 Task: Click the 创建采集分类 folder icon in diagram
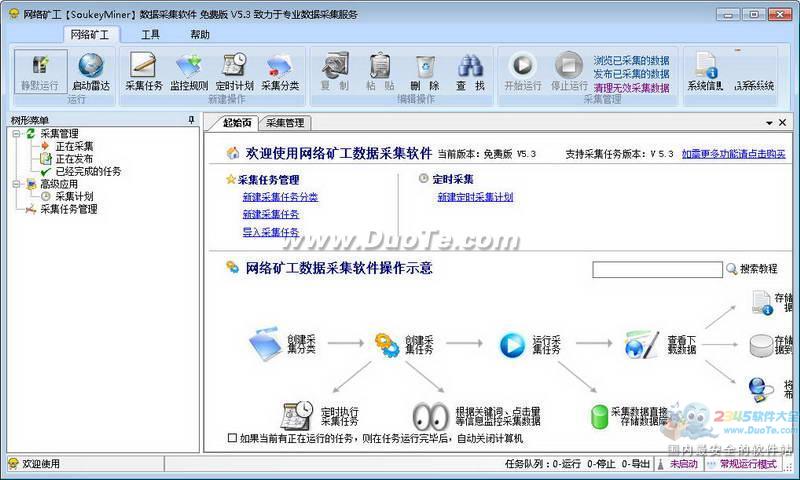[266, 344]
